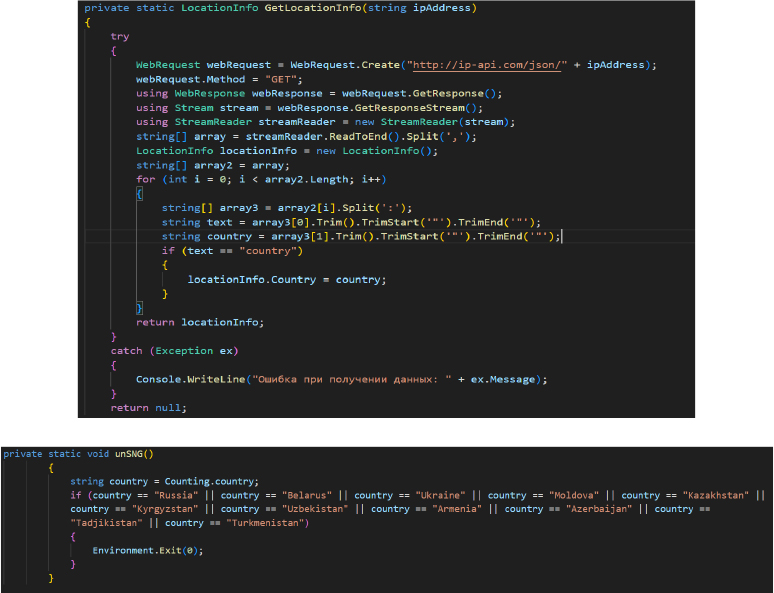
Task: Click the 'if (text == "country")' condition
Action: [232, 251]
